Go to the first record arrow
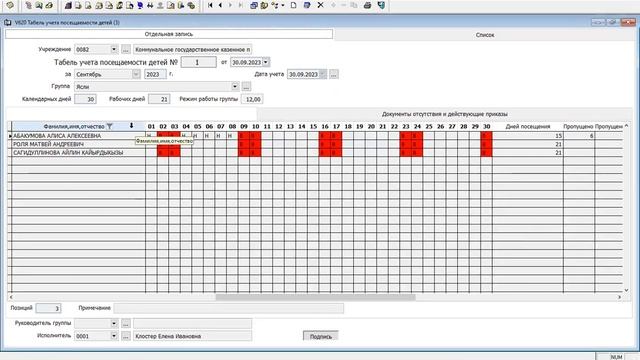This screenshot has height=360, width=640. pos(210,5)
